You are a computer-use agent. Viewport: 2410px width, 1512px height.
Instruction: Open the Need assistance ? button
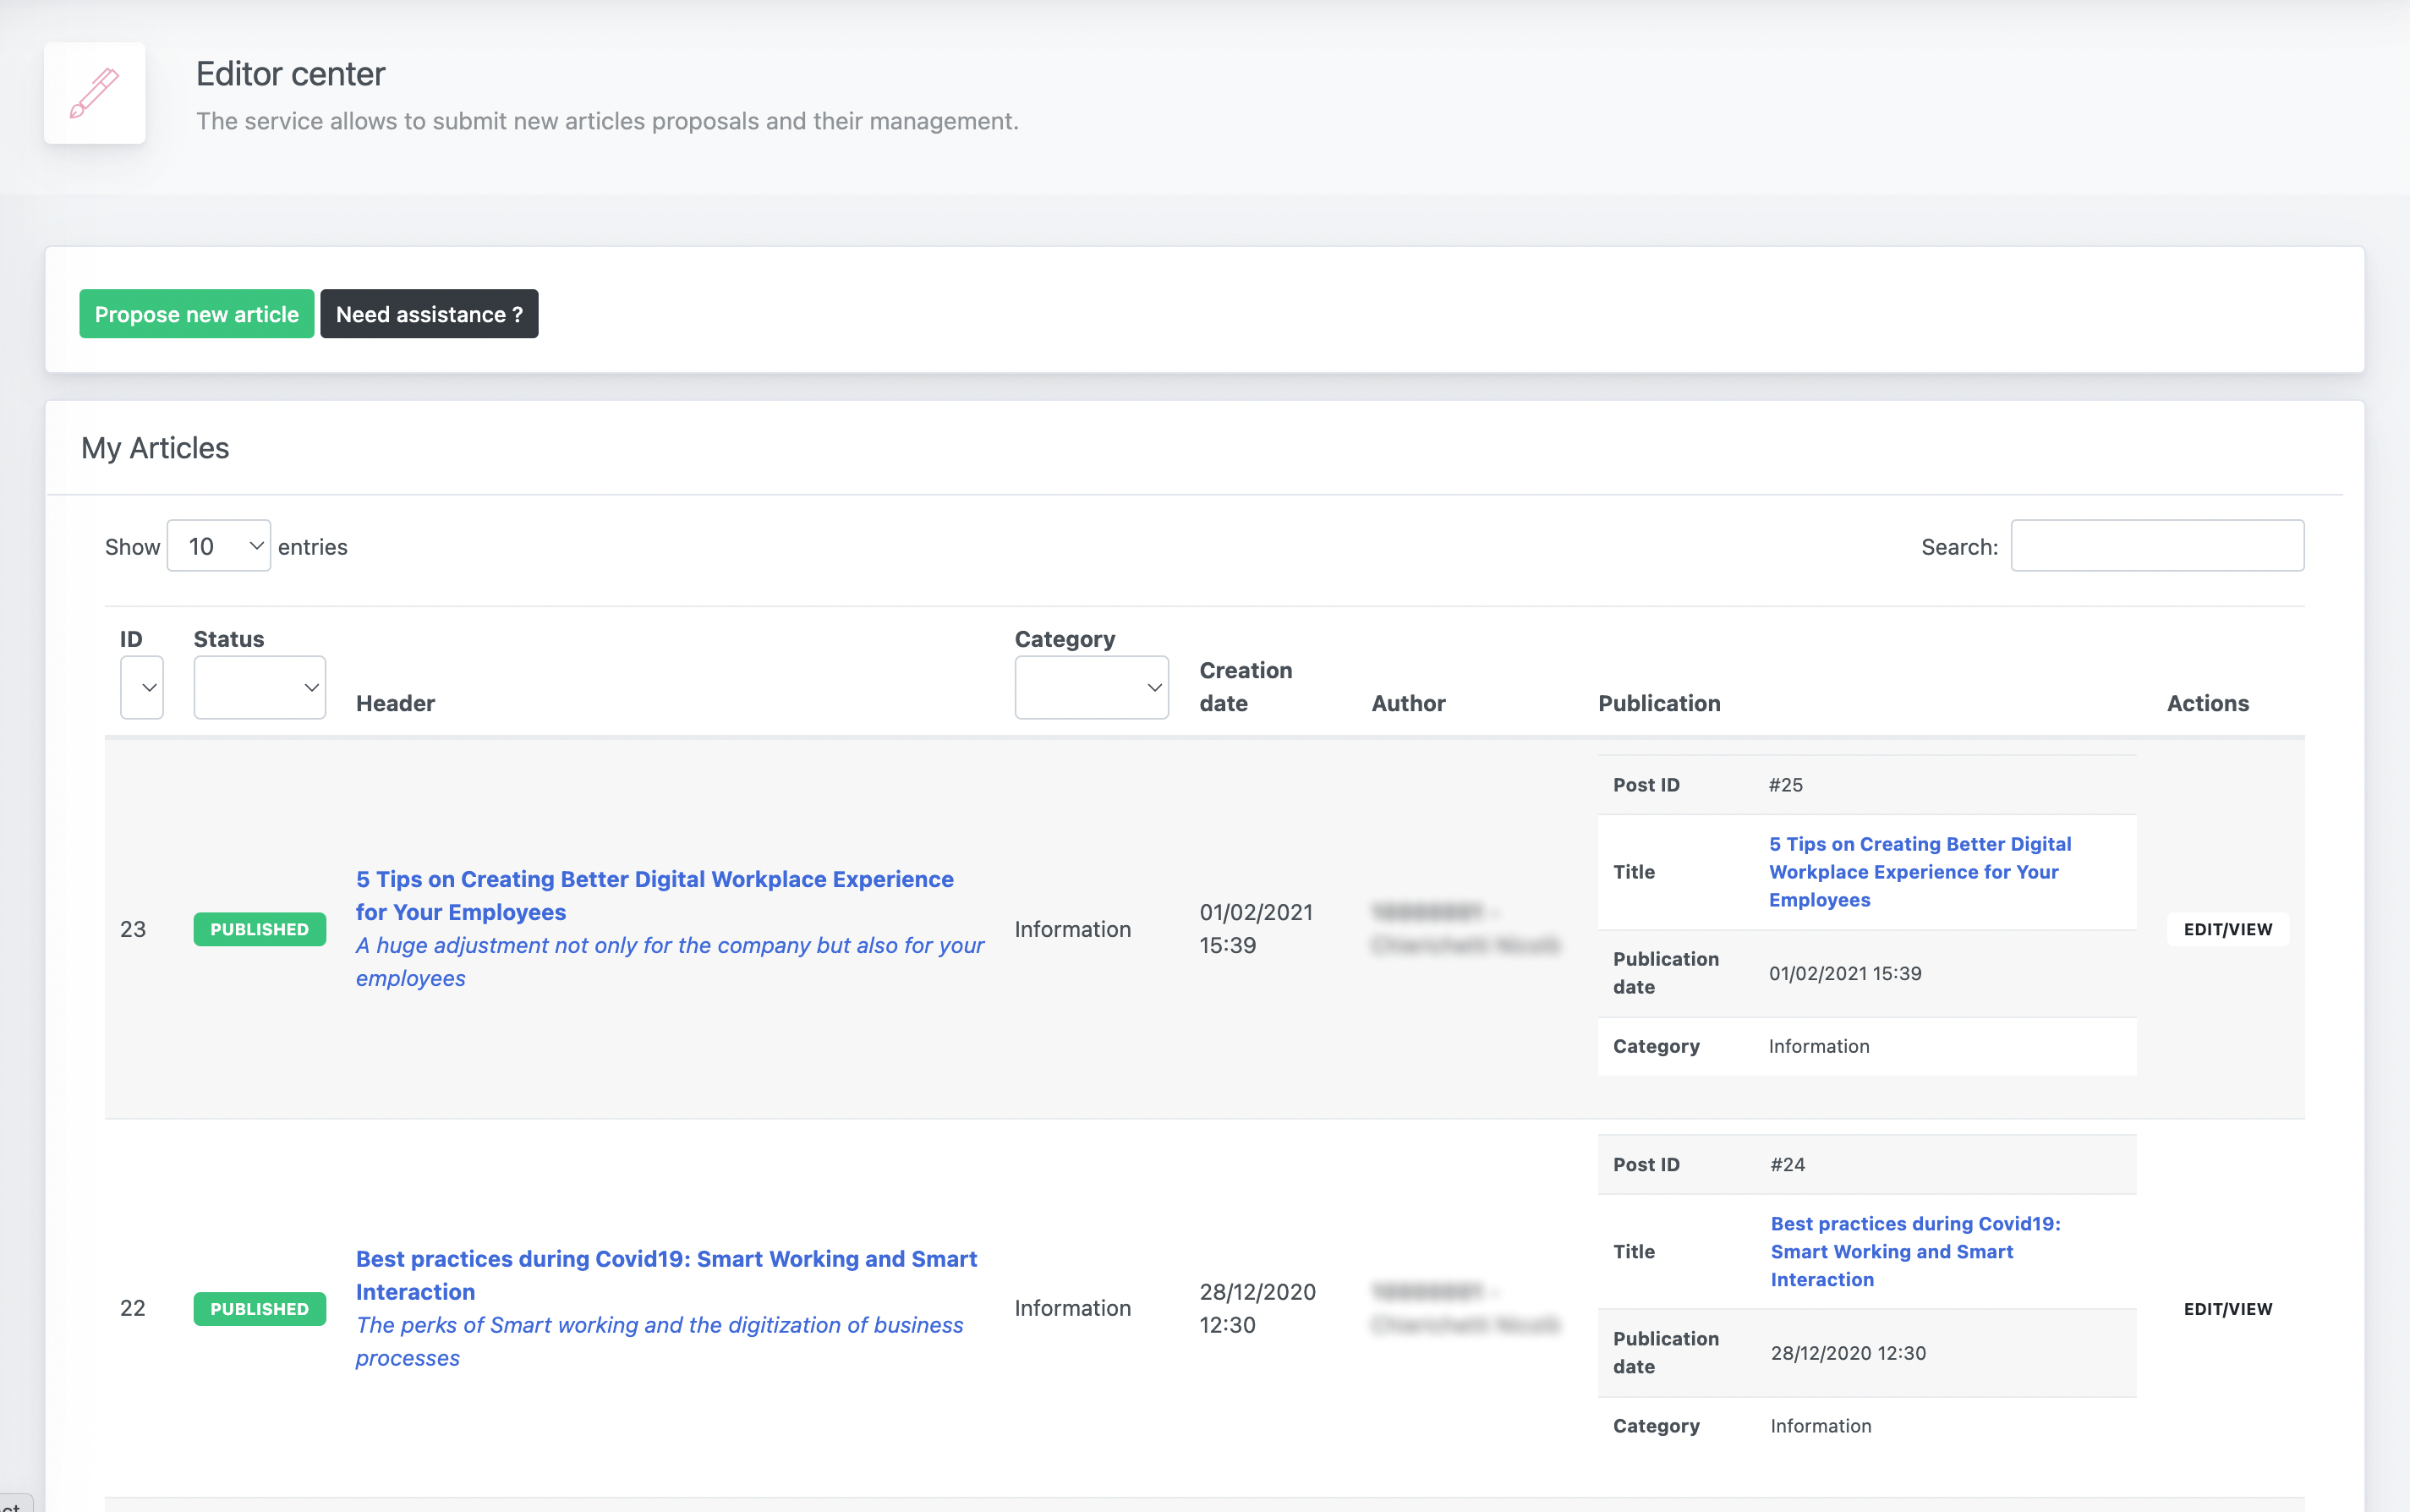(x=429, y=314)
